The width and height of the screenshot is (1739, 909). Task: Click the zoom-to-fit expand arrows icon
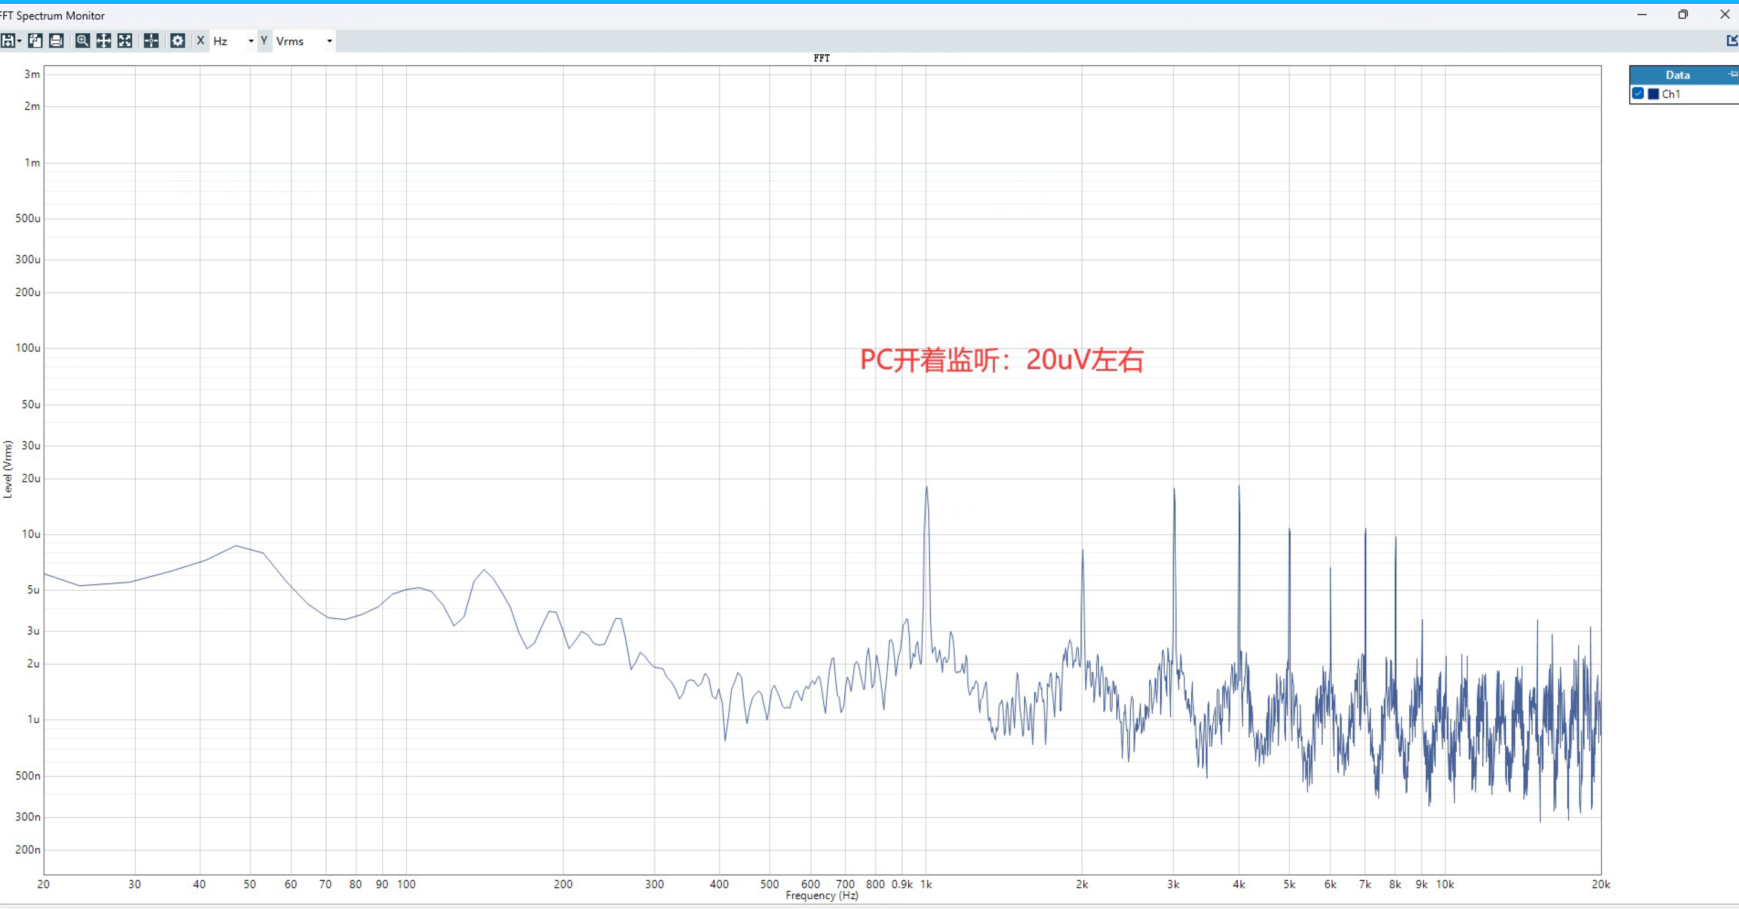point(125,41)
